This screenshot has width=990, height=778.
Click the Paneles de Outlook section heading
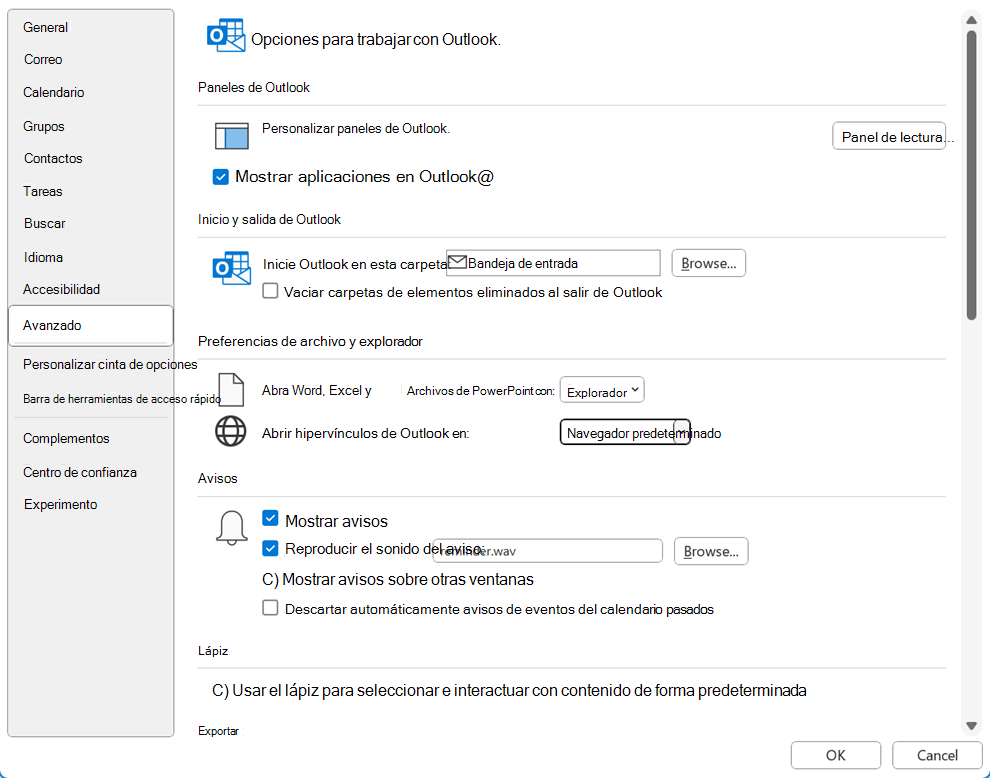[x=254, y=87]
